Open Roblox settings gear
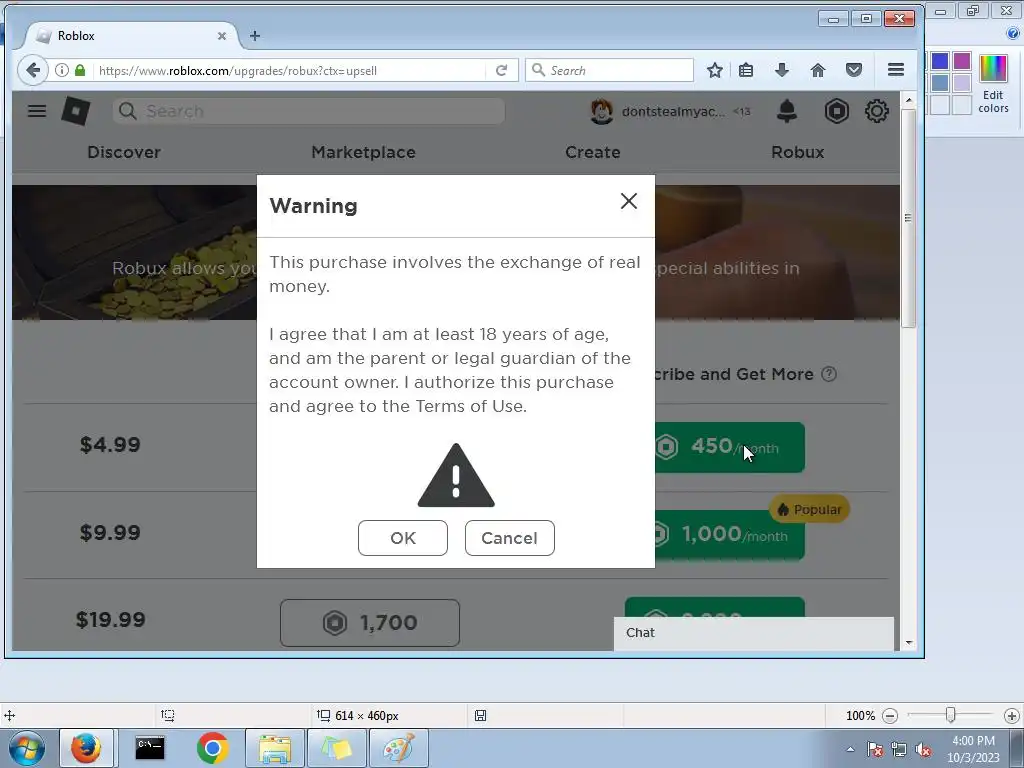 [876, 111]
